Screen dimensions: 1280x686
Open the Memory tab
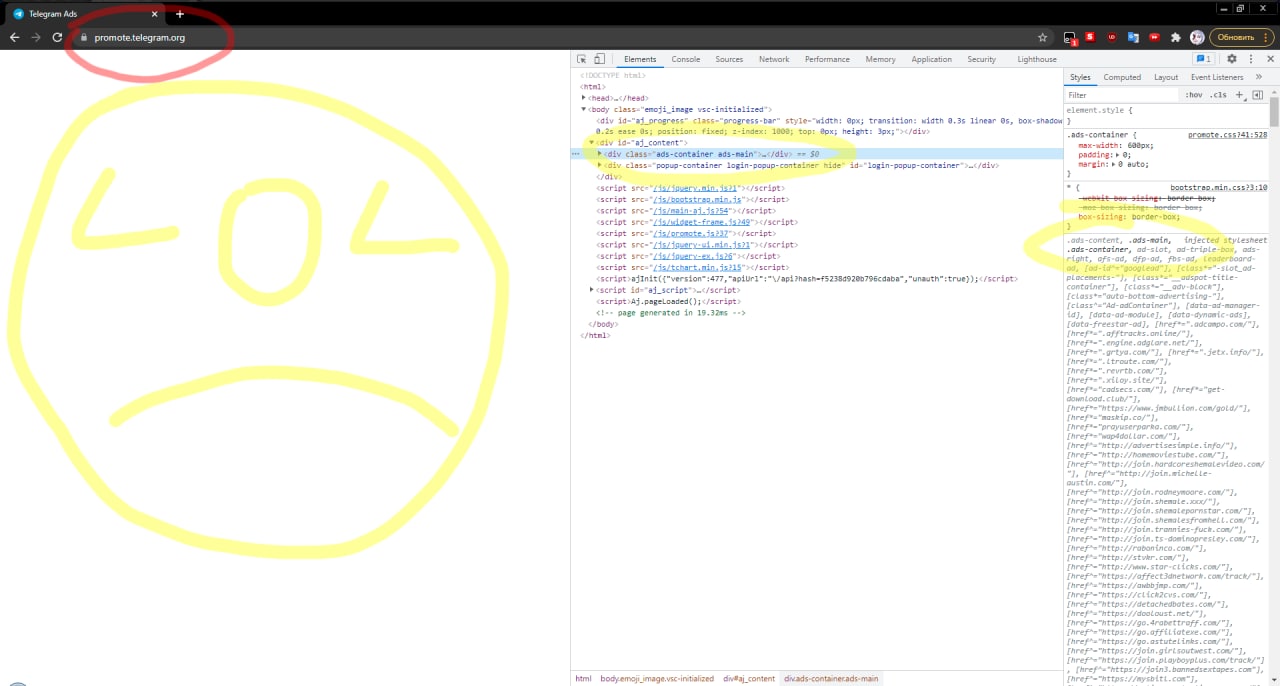[x=880, y=59]
